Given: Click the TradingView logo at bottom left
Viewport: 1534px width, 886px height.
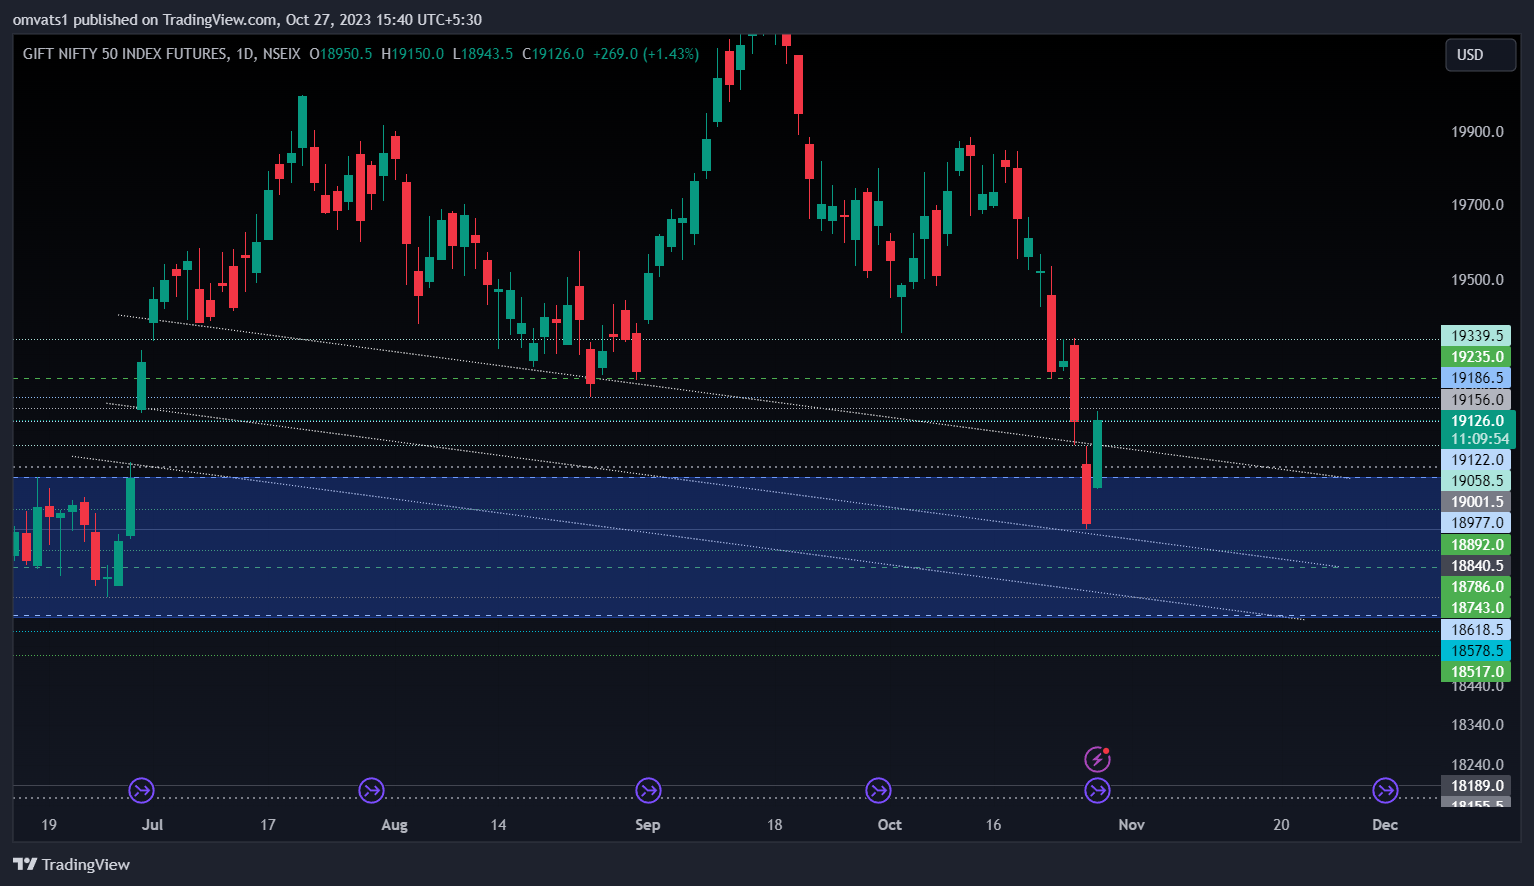Looking at the screenshot, I should [x=71, y=865].
